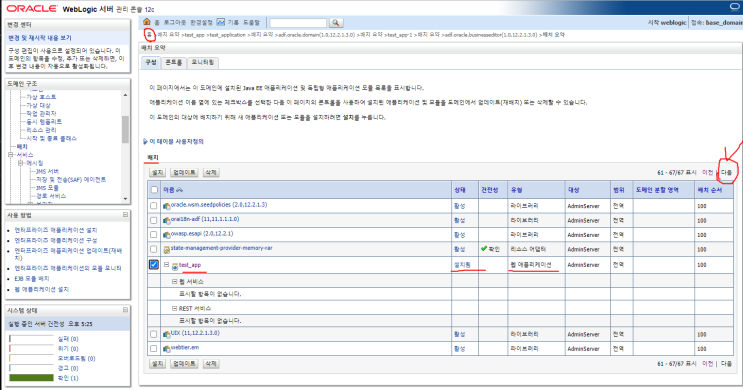Select 시작 및 종료 클래스 tree item
Viewport: 743px width, 390px height.
pos(51,138)
